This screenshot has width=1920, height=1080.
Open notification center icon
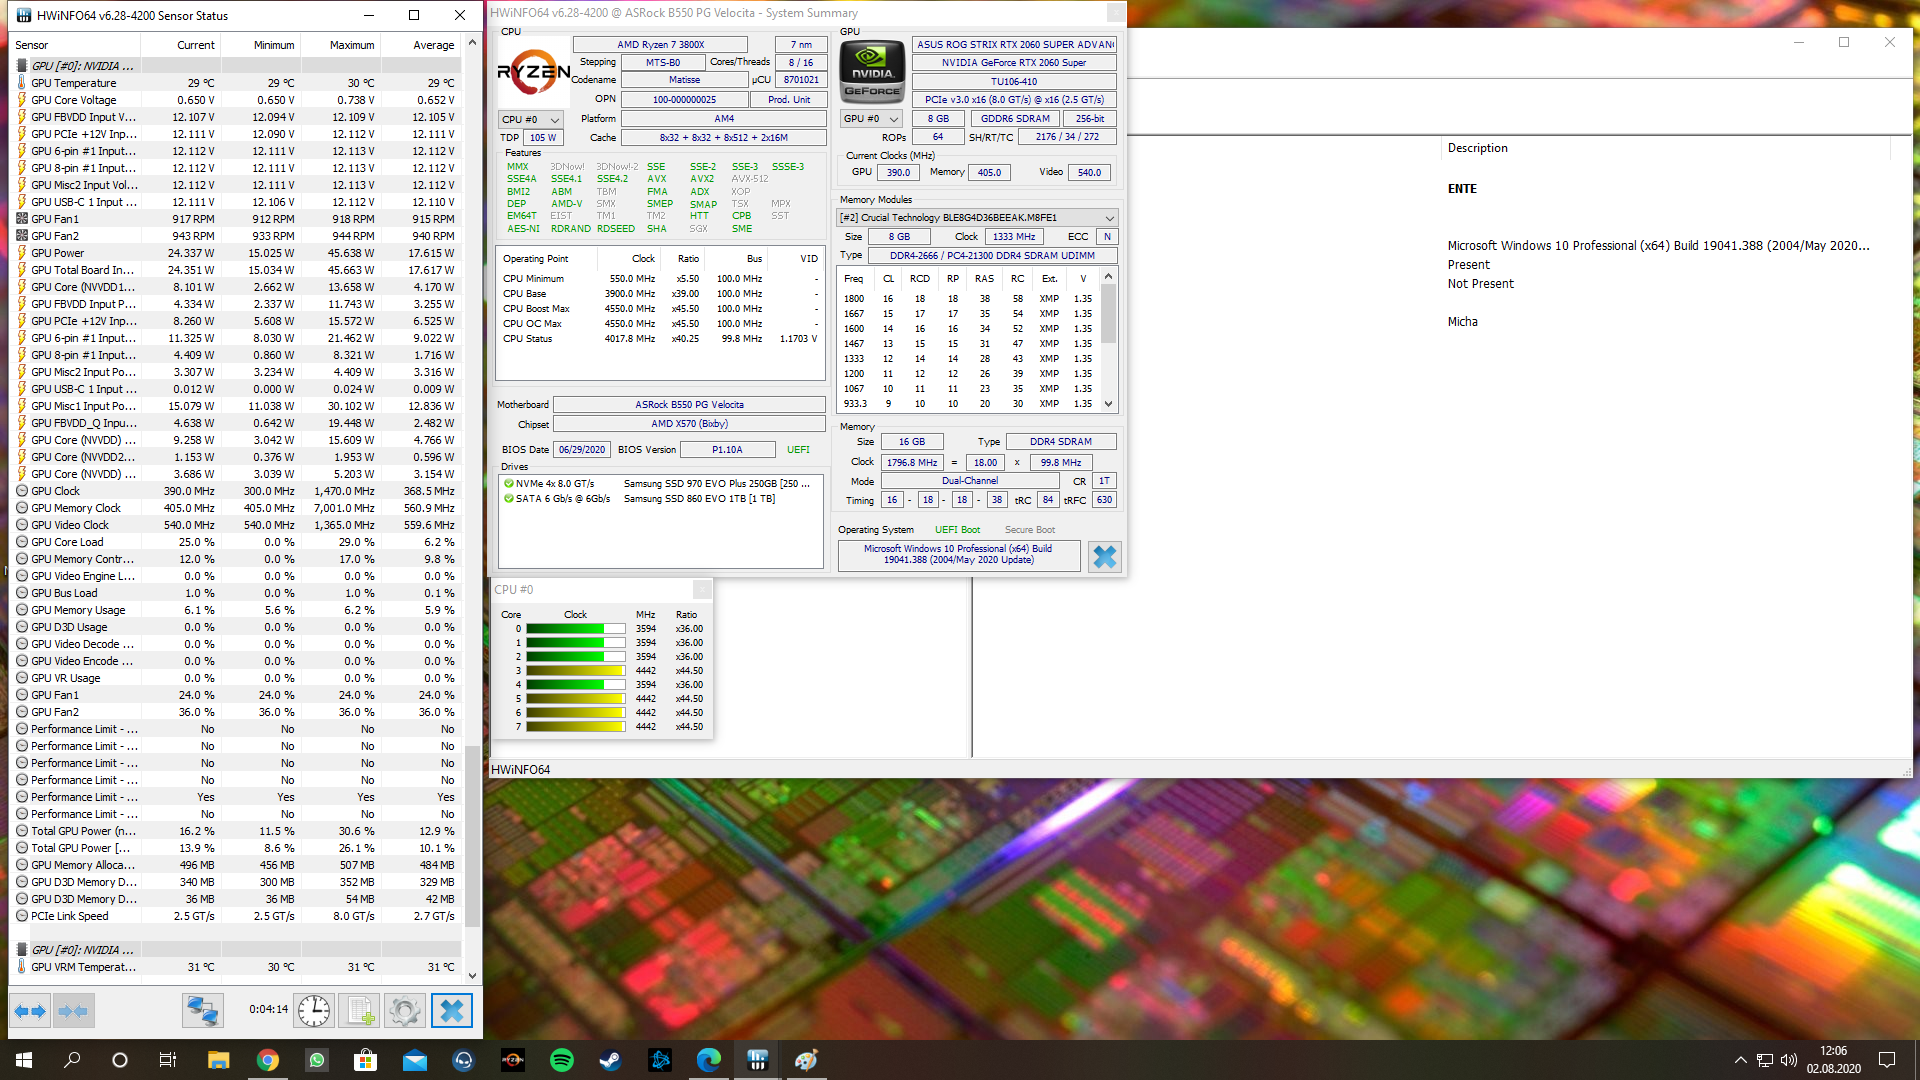point(1887,1060)
